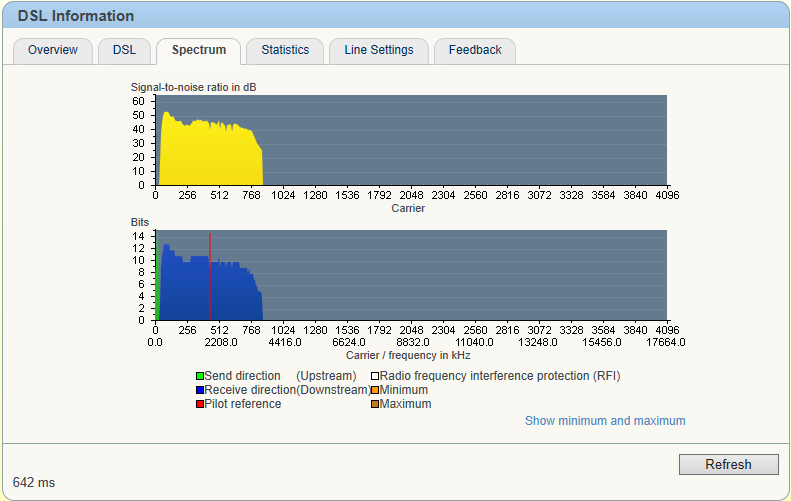Image resolution: width=791 pixels, height=501 pixels.
Task: Click the Receive direction(Downstream) legend text
Action: [288, 390]
